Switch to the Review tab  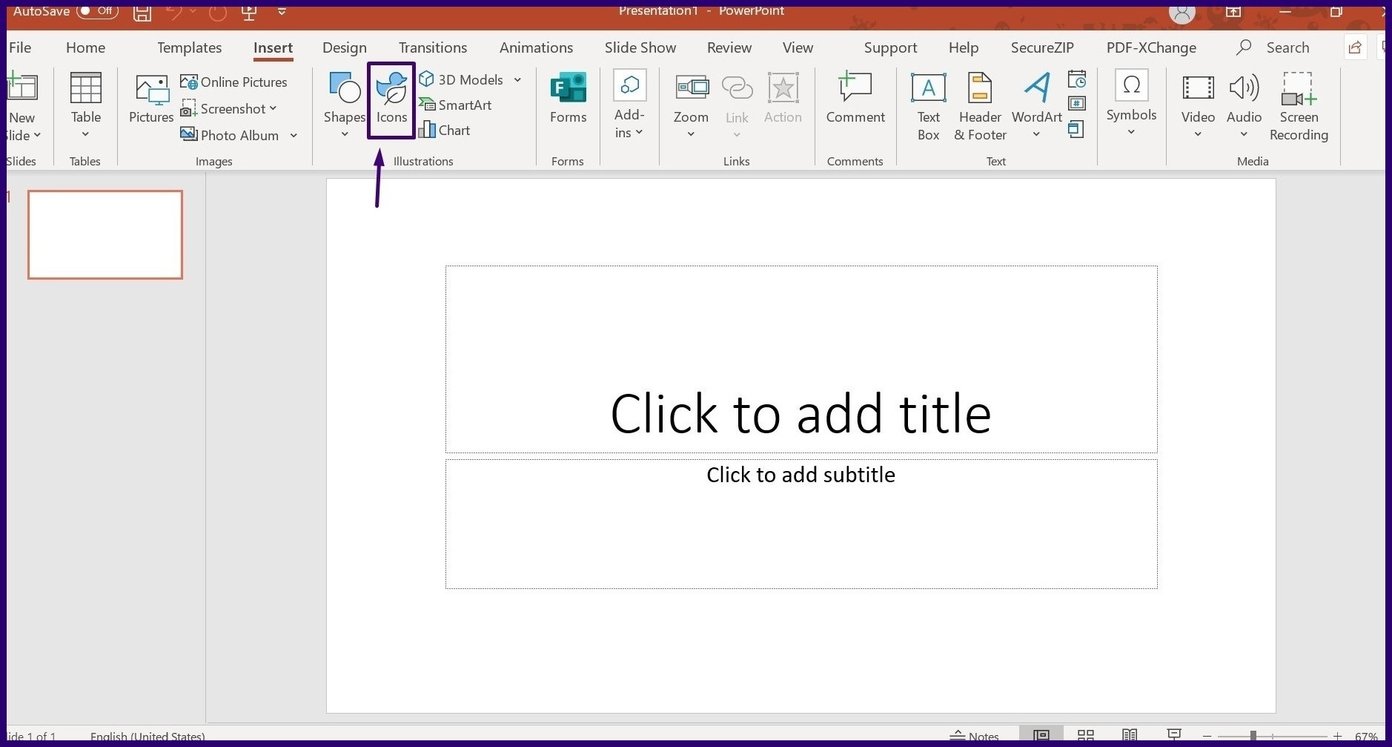point(729,47)
